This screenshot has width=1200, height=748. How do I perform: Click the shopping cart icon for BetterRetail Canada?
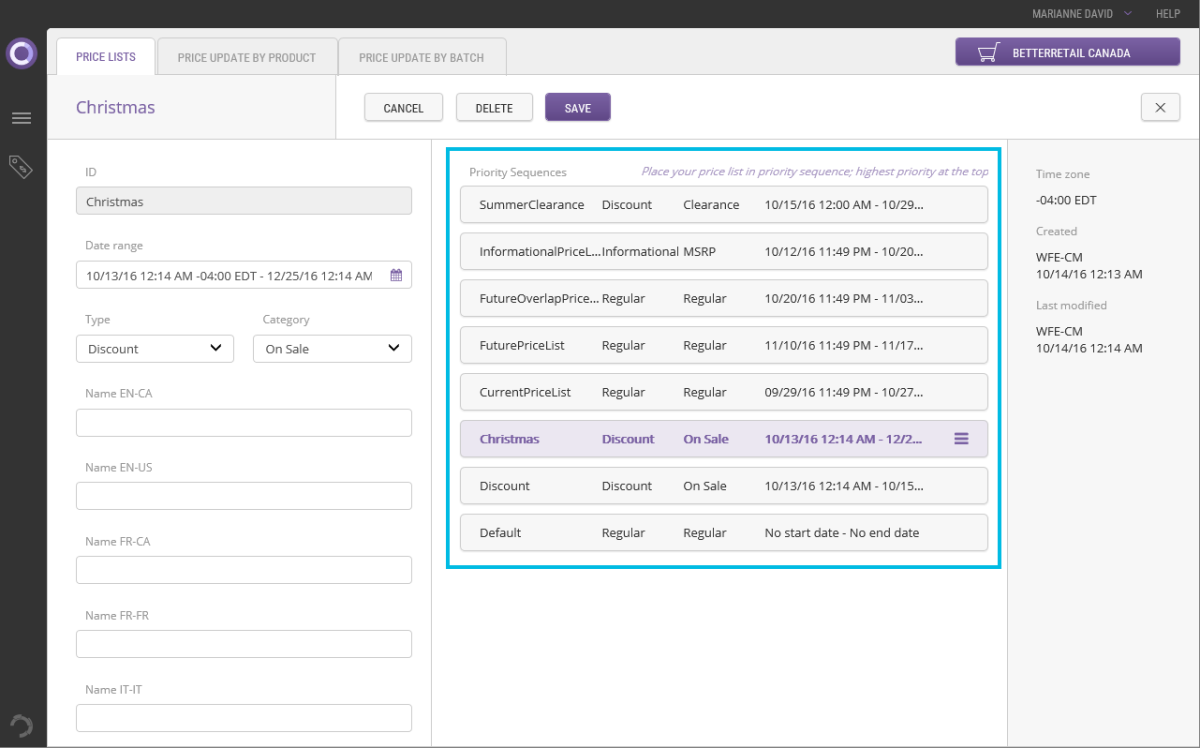pos(989,53)
